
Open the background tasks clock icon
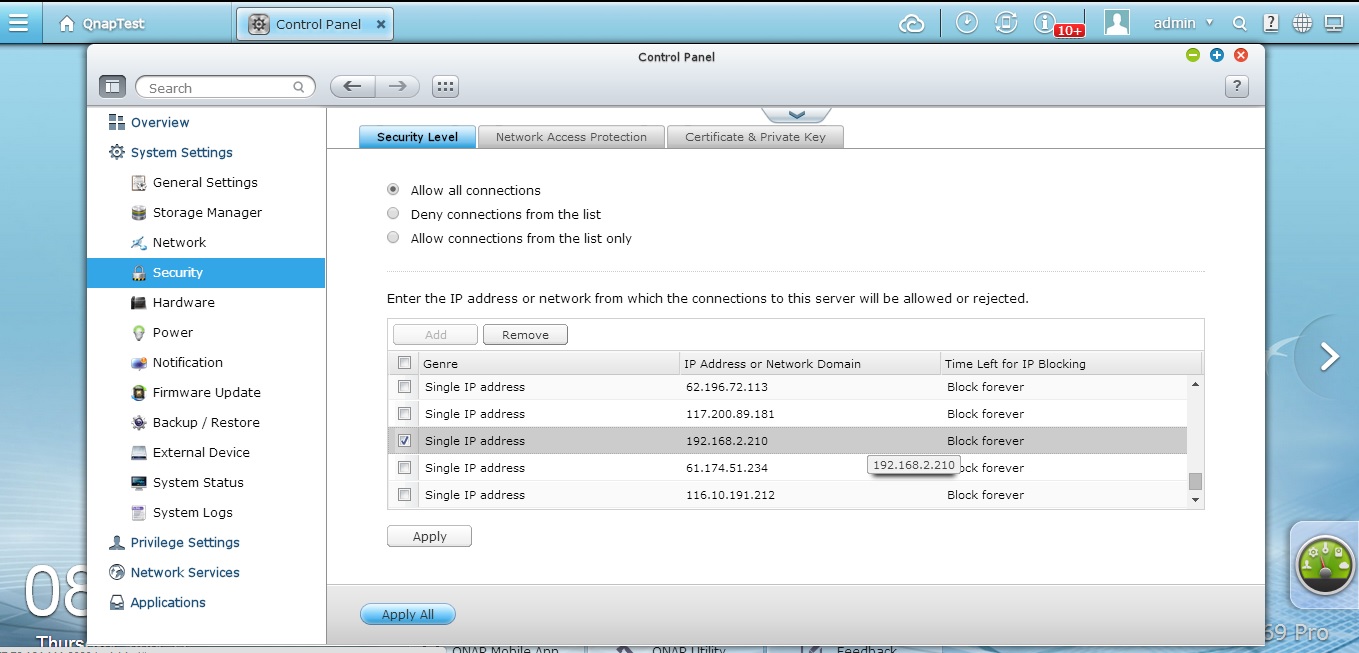[966, 20]
